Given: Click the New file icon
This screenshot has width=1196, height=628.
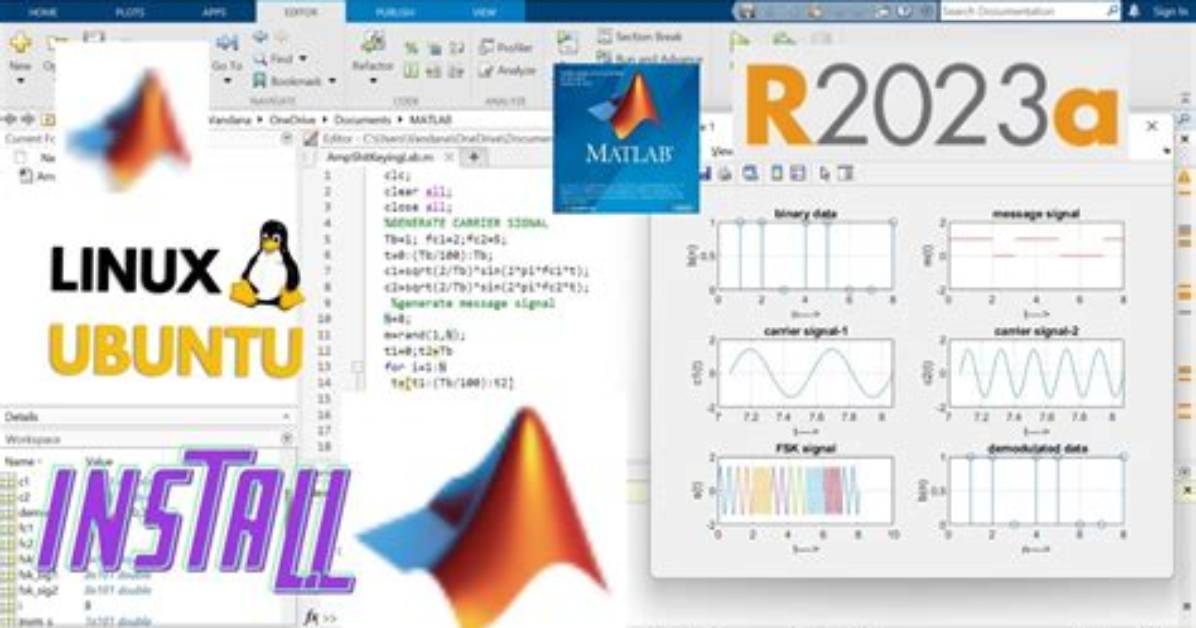Looking at the screenshot, I should click(x=21, y=43).
